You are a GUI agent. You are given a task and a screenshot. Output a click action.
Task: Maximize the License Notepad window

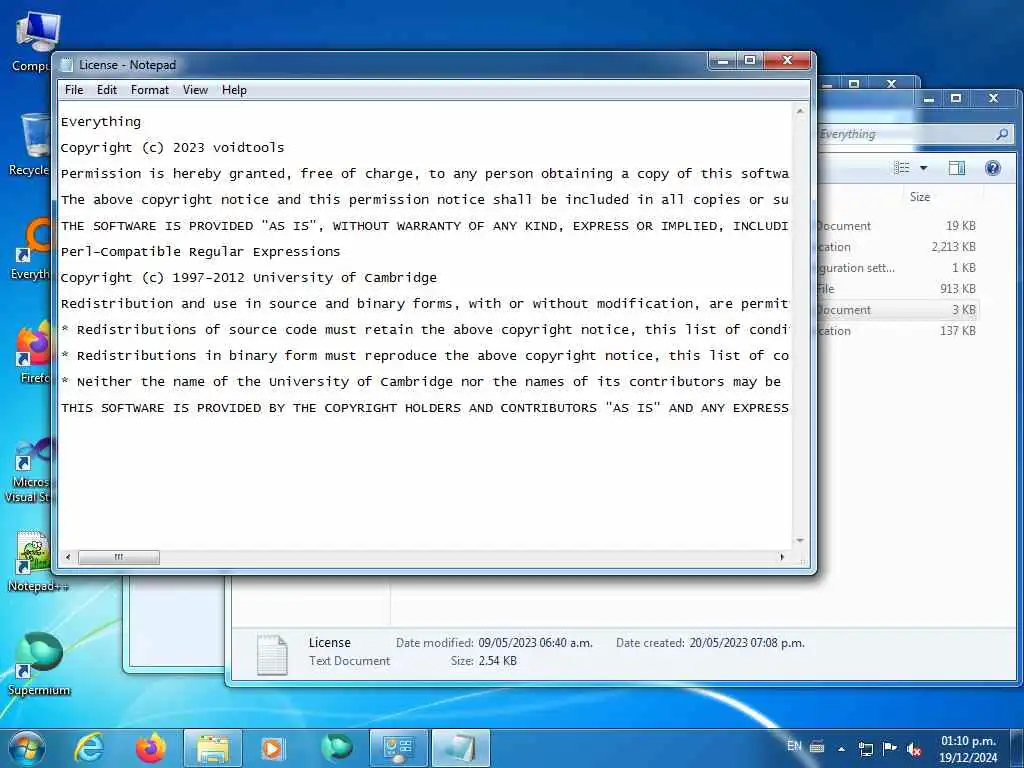point(750,61)
